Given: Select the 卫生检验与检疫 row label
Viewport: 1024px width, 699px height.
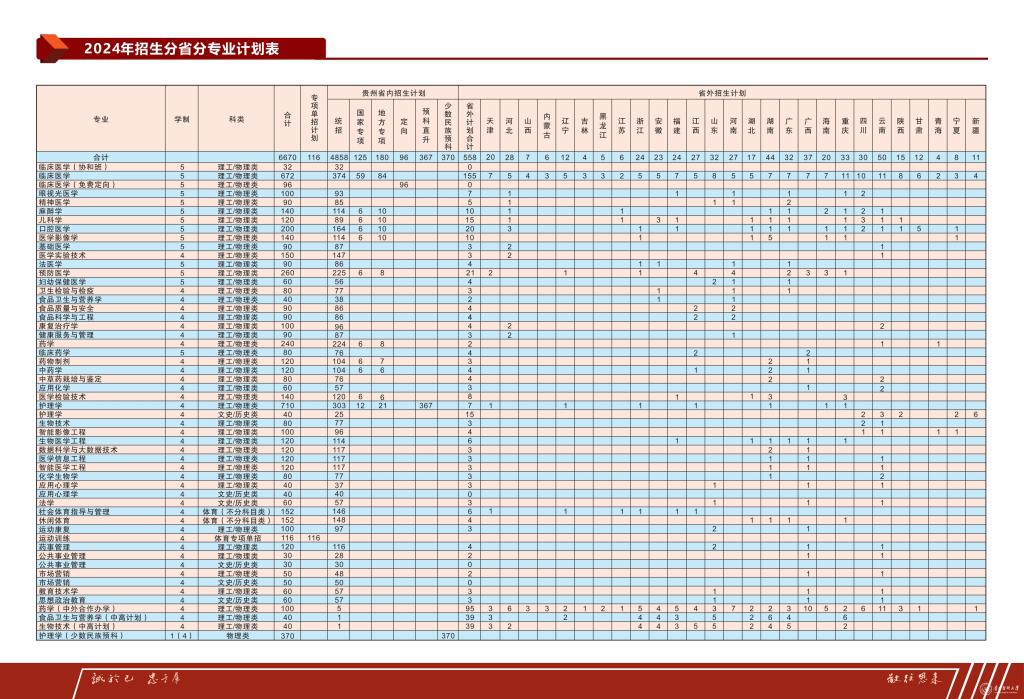Looking at the screenshot, I should (66, 291).
